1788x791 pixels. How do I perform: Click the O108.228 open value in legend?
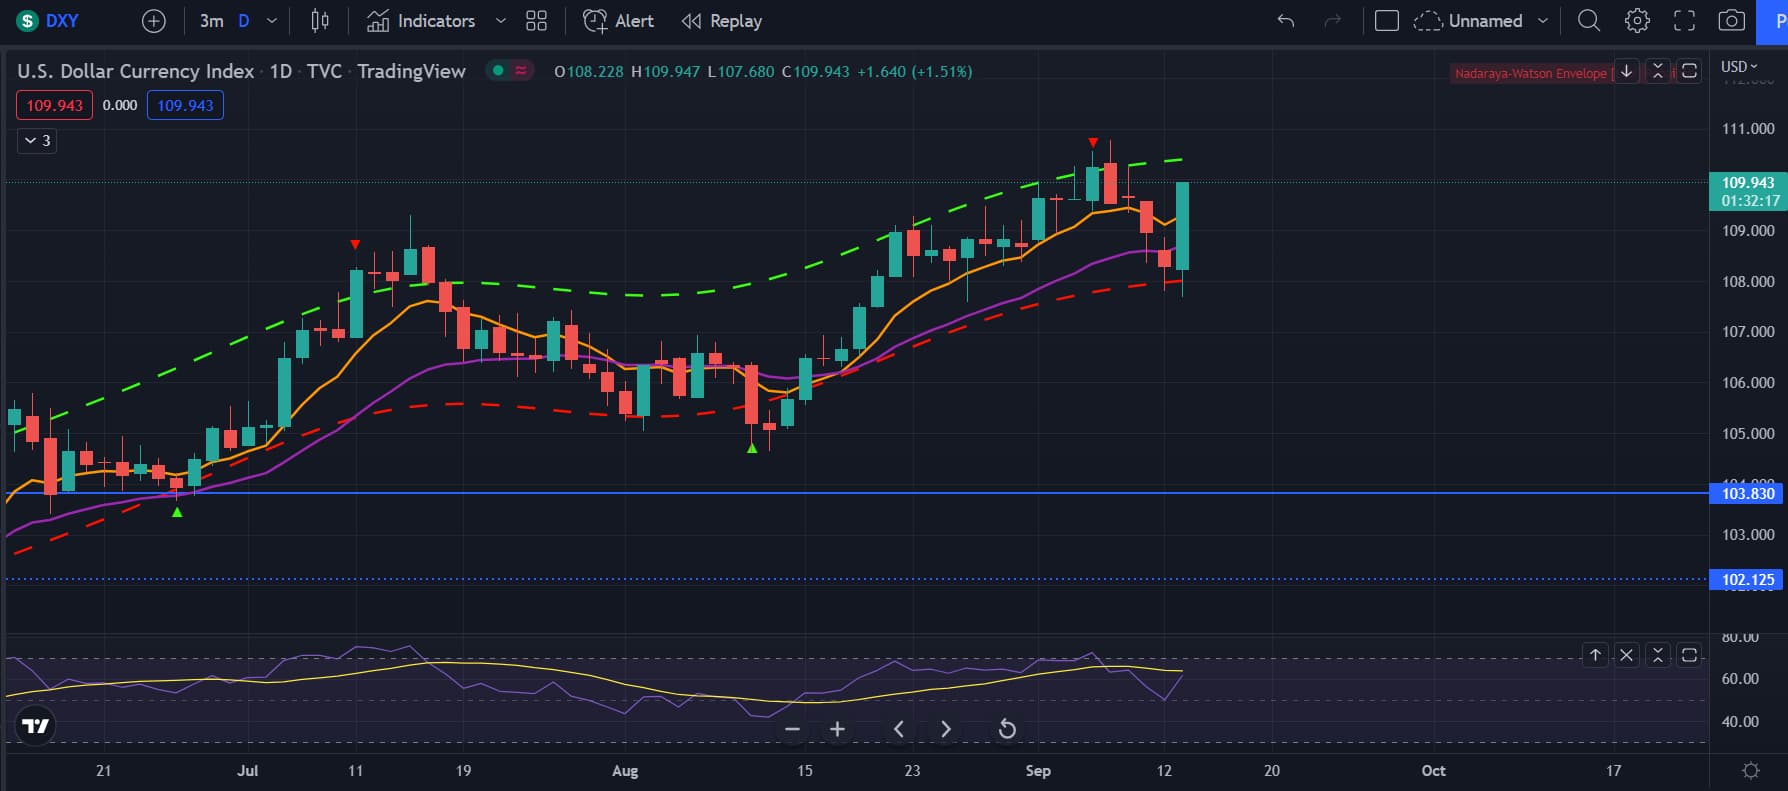[x=589, y=71]
